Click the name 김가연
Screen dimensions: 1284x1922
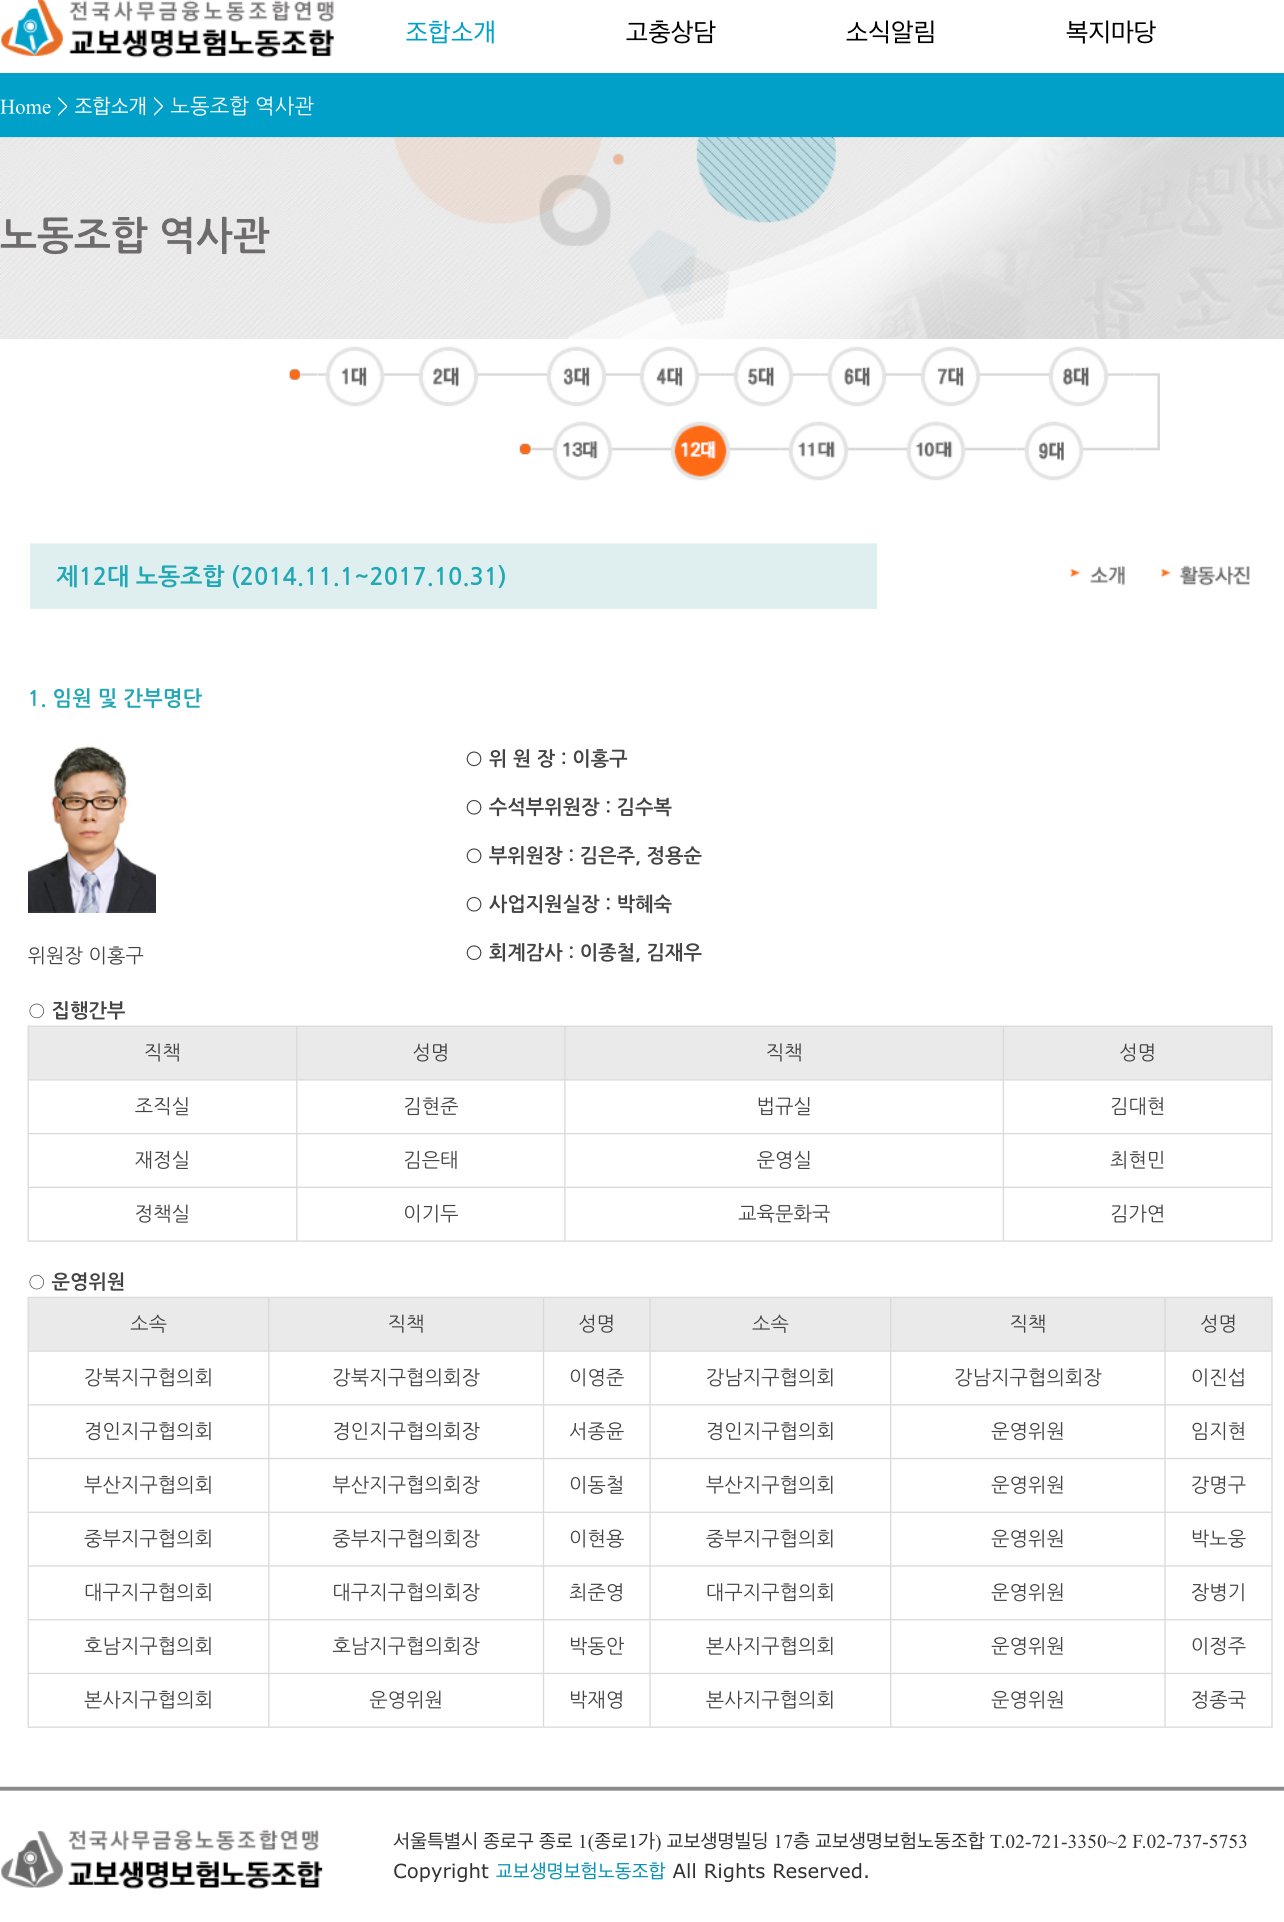click(x=1137, y=1214)
